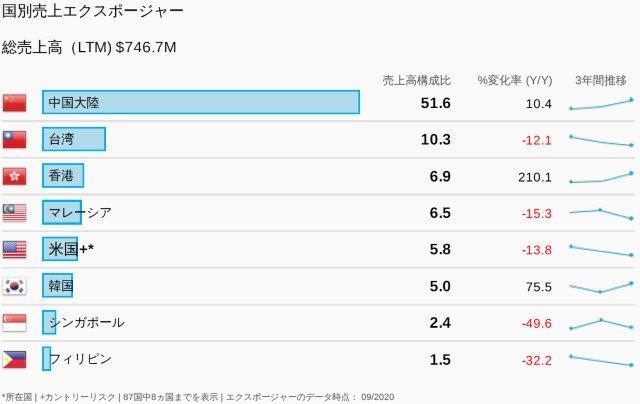Click the 210.1 Y/Y change value
This screenshot has width=640, height=404.
(x=535, y=177)
